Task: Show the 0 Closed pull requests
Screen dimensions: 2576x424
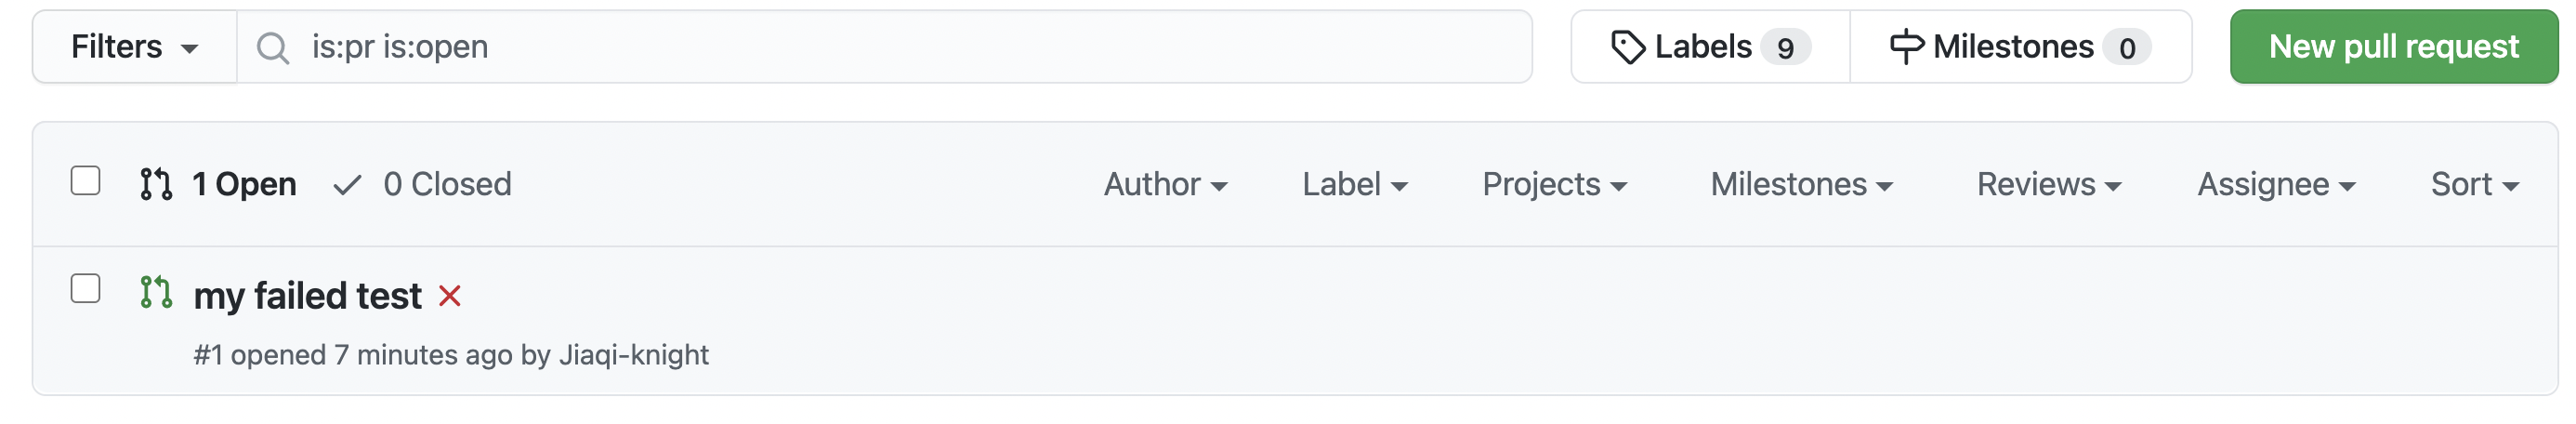Action: (446, 185)
